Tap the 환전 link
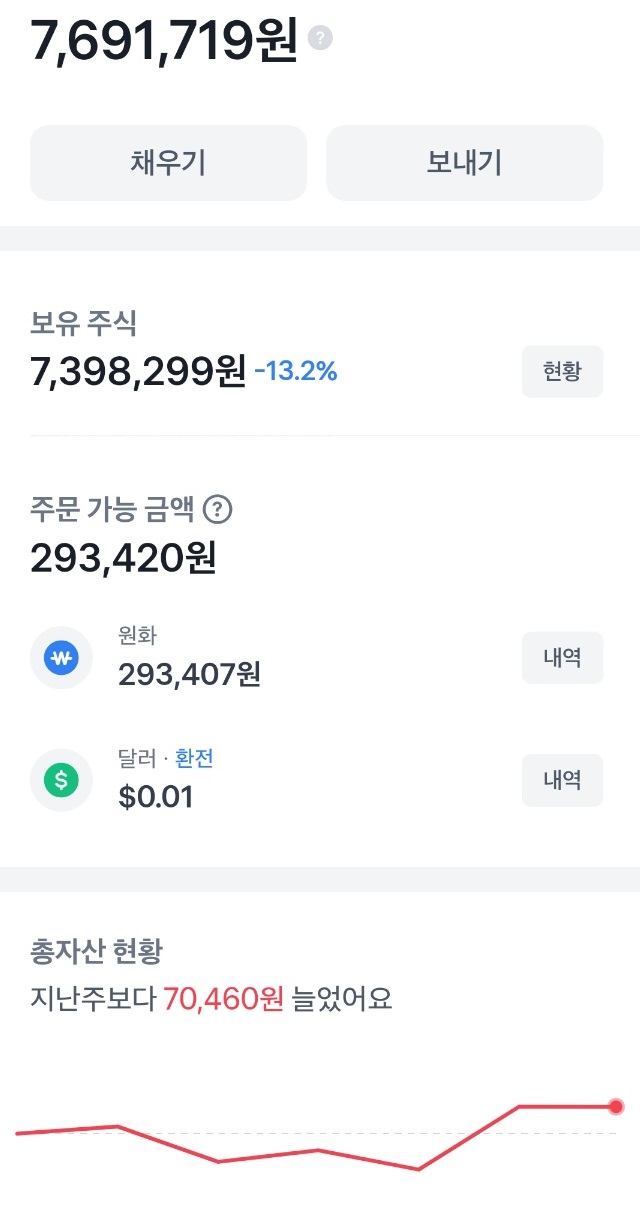 tap(194, 759)
